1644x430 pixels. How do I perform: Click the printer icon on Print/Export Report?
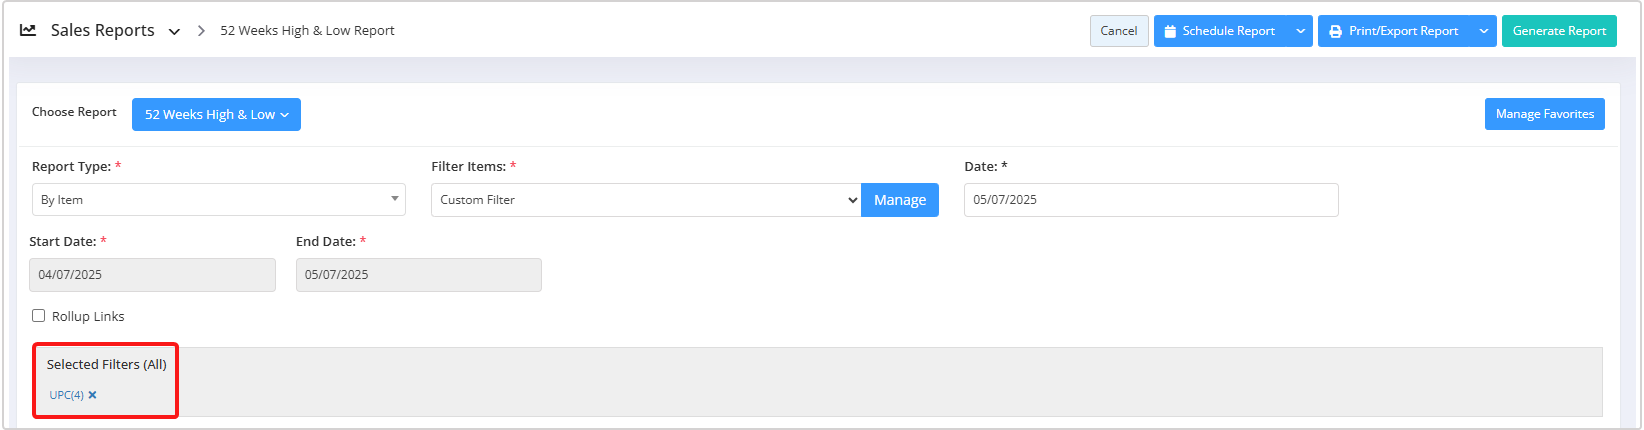pos(1335,32)
